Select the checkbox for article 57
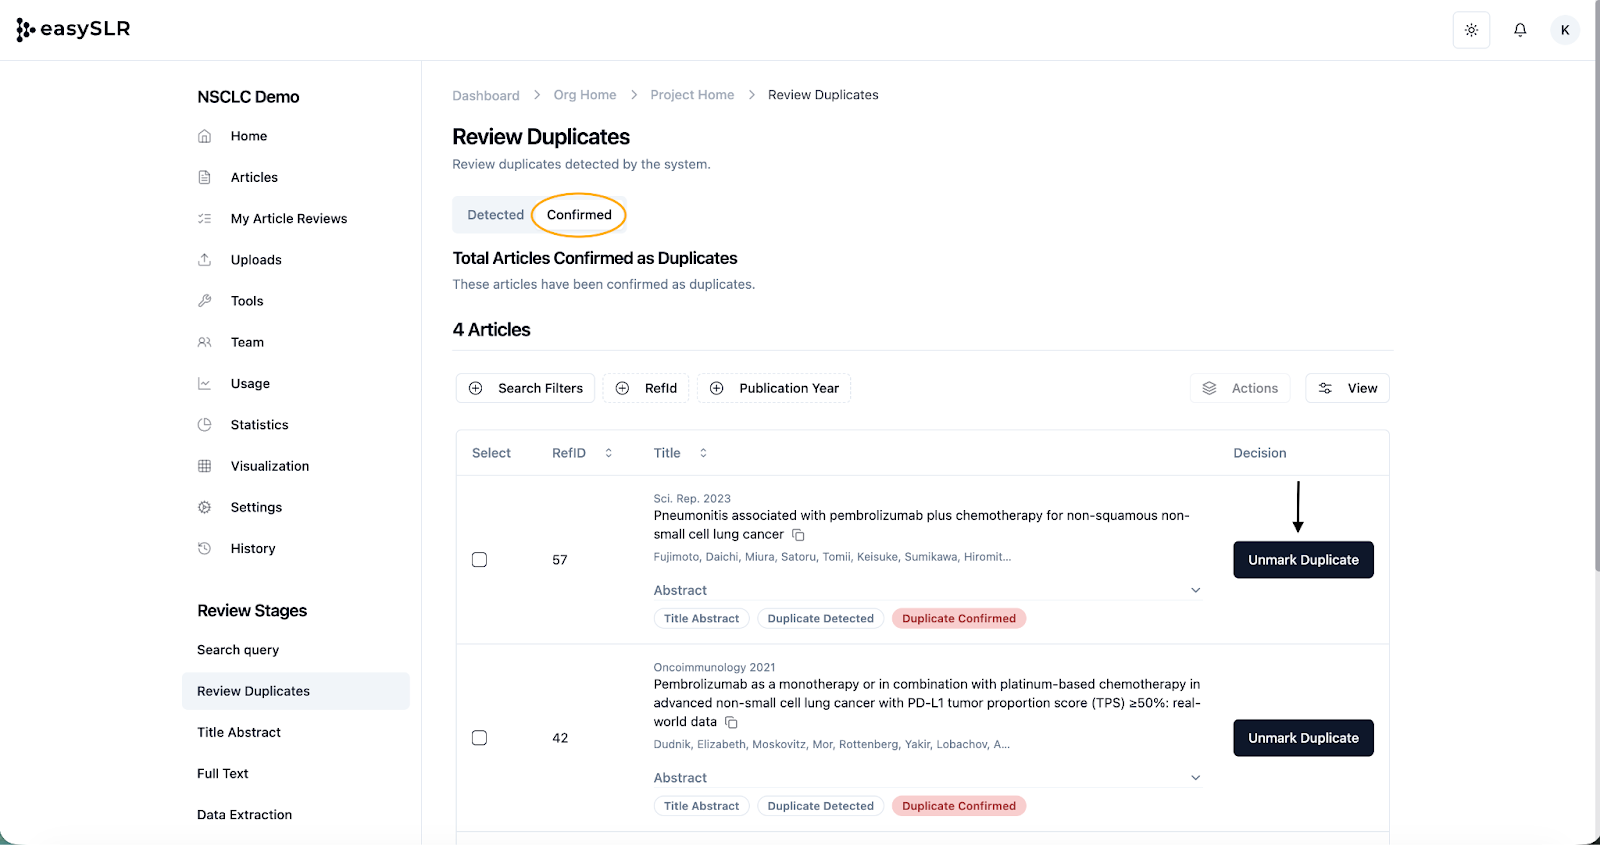 (480, 560)
